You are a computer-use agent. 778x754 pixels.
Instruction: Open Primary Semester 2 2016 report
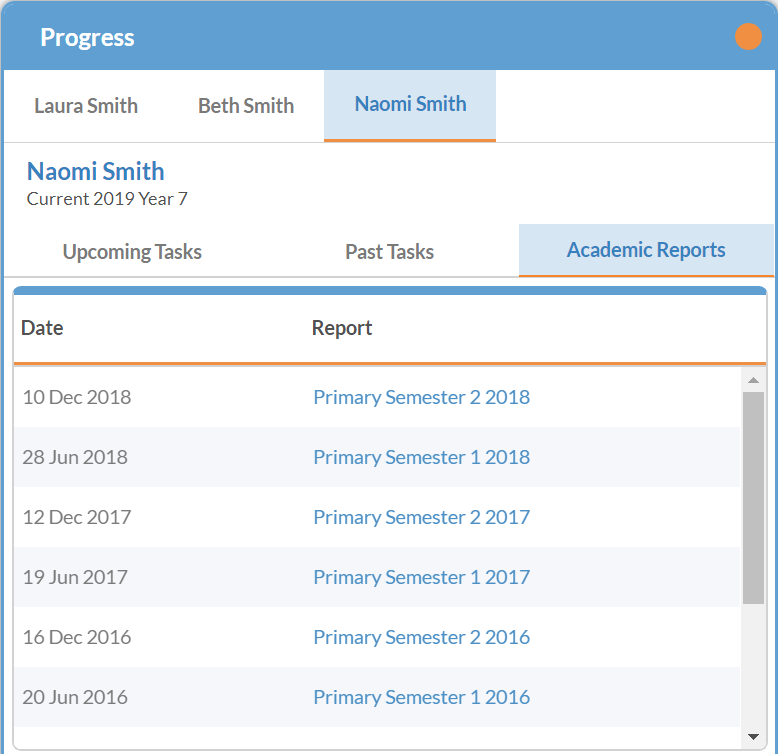point(421,637)
